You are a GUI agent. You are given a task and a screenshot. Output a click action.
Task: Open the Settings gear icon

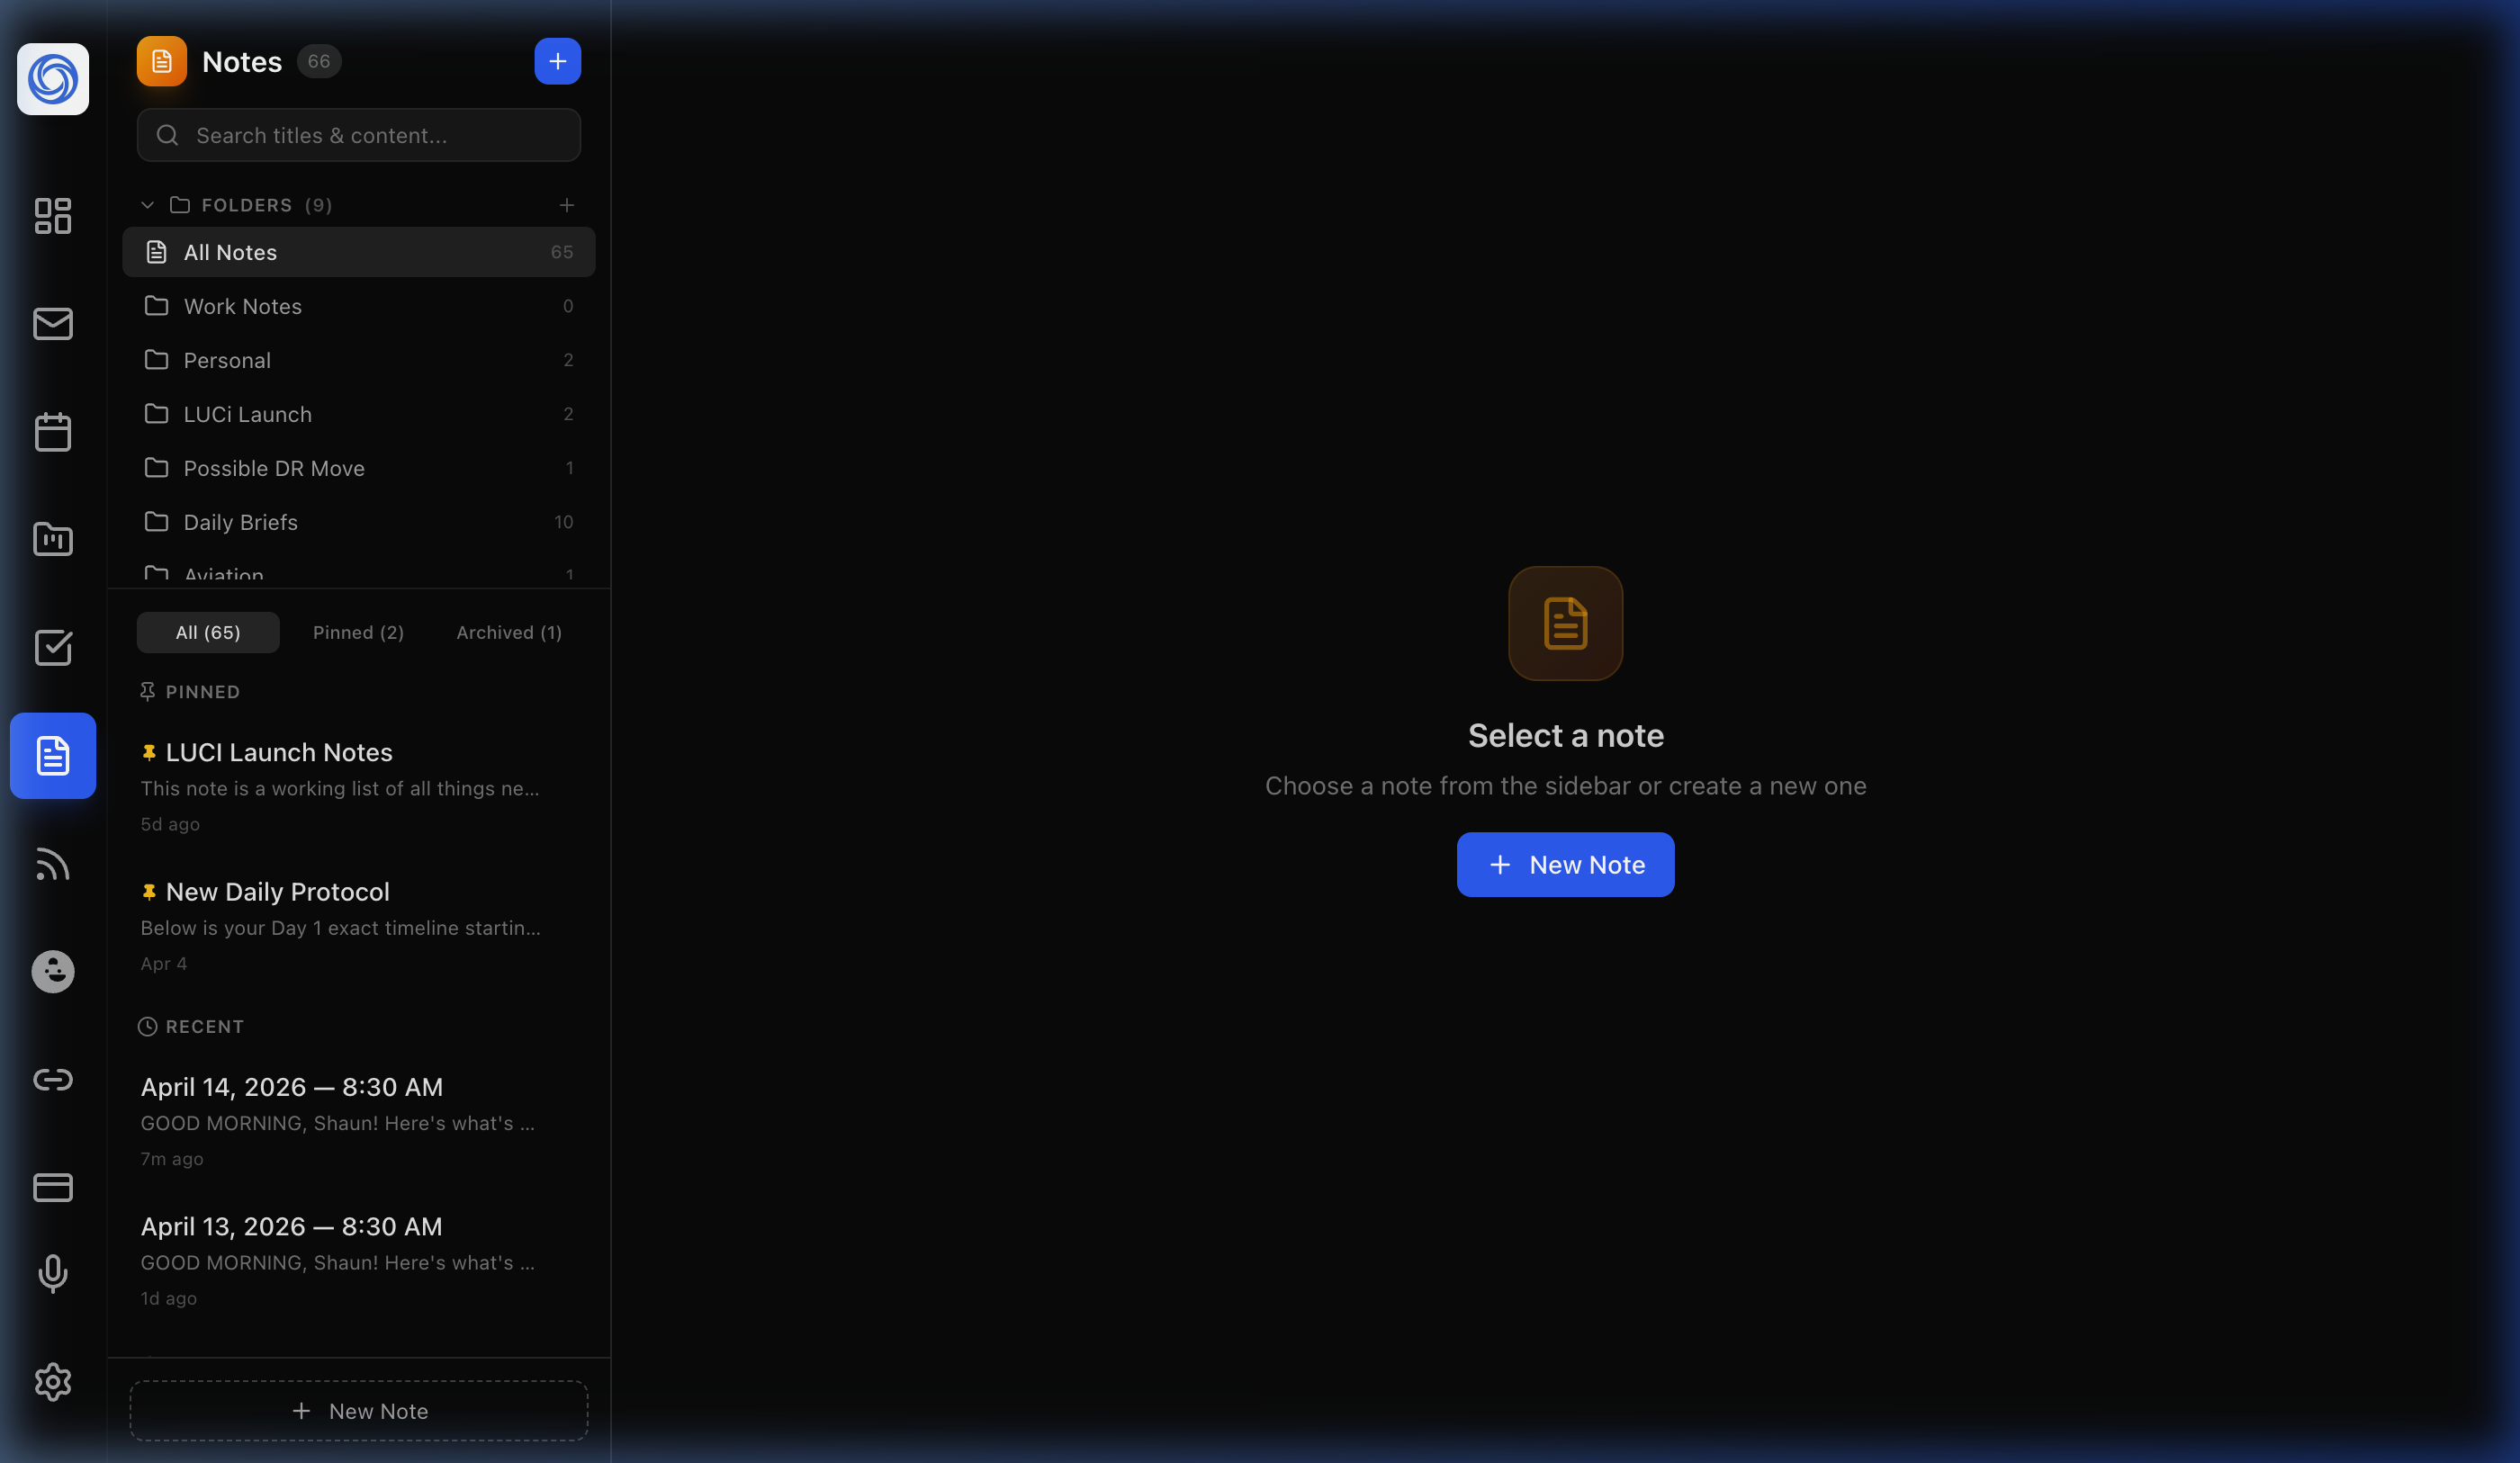pyautogui.click(x=52, y=1382)
